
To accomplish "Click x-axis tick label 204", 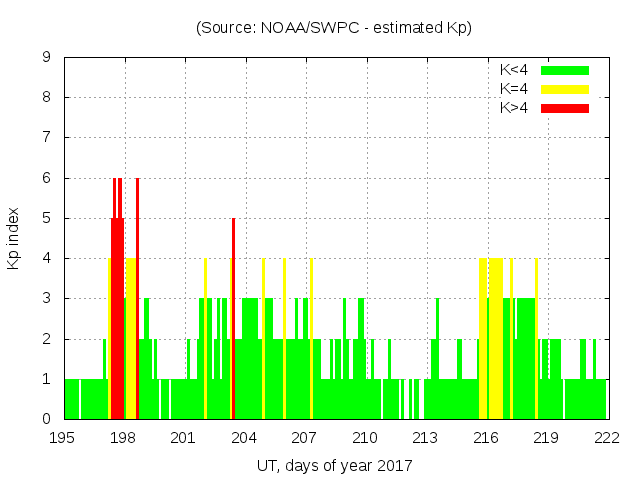I will point(245,437).
